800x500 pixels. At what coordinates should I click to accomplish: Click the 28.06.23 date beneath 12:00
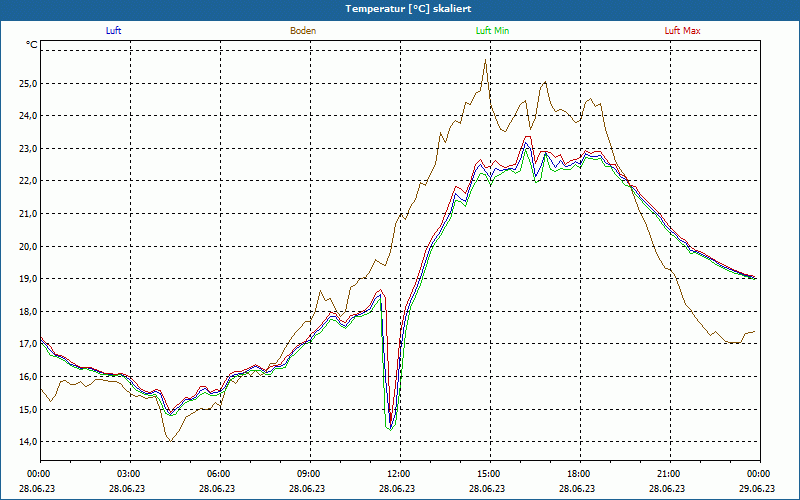pos(397,488)
